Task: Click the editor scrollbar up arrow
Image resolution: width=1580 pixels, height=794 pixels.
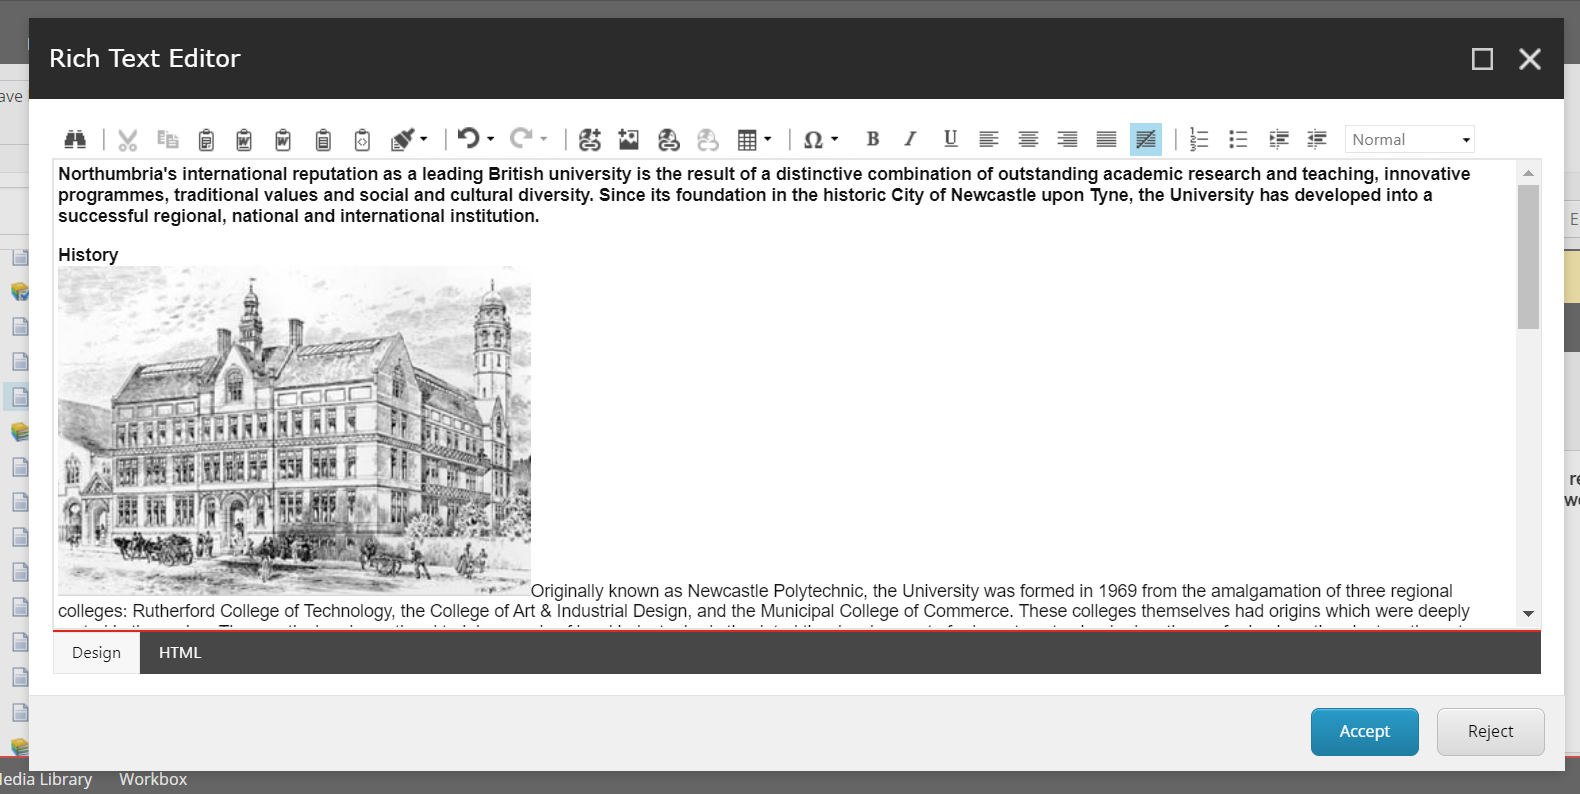Action: (x=1528, y=173)
